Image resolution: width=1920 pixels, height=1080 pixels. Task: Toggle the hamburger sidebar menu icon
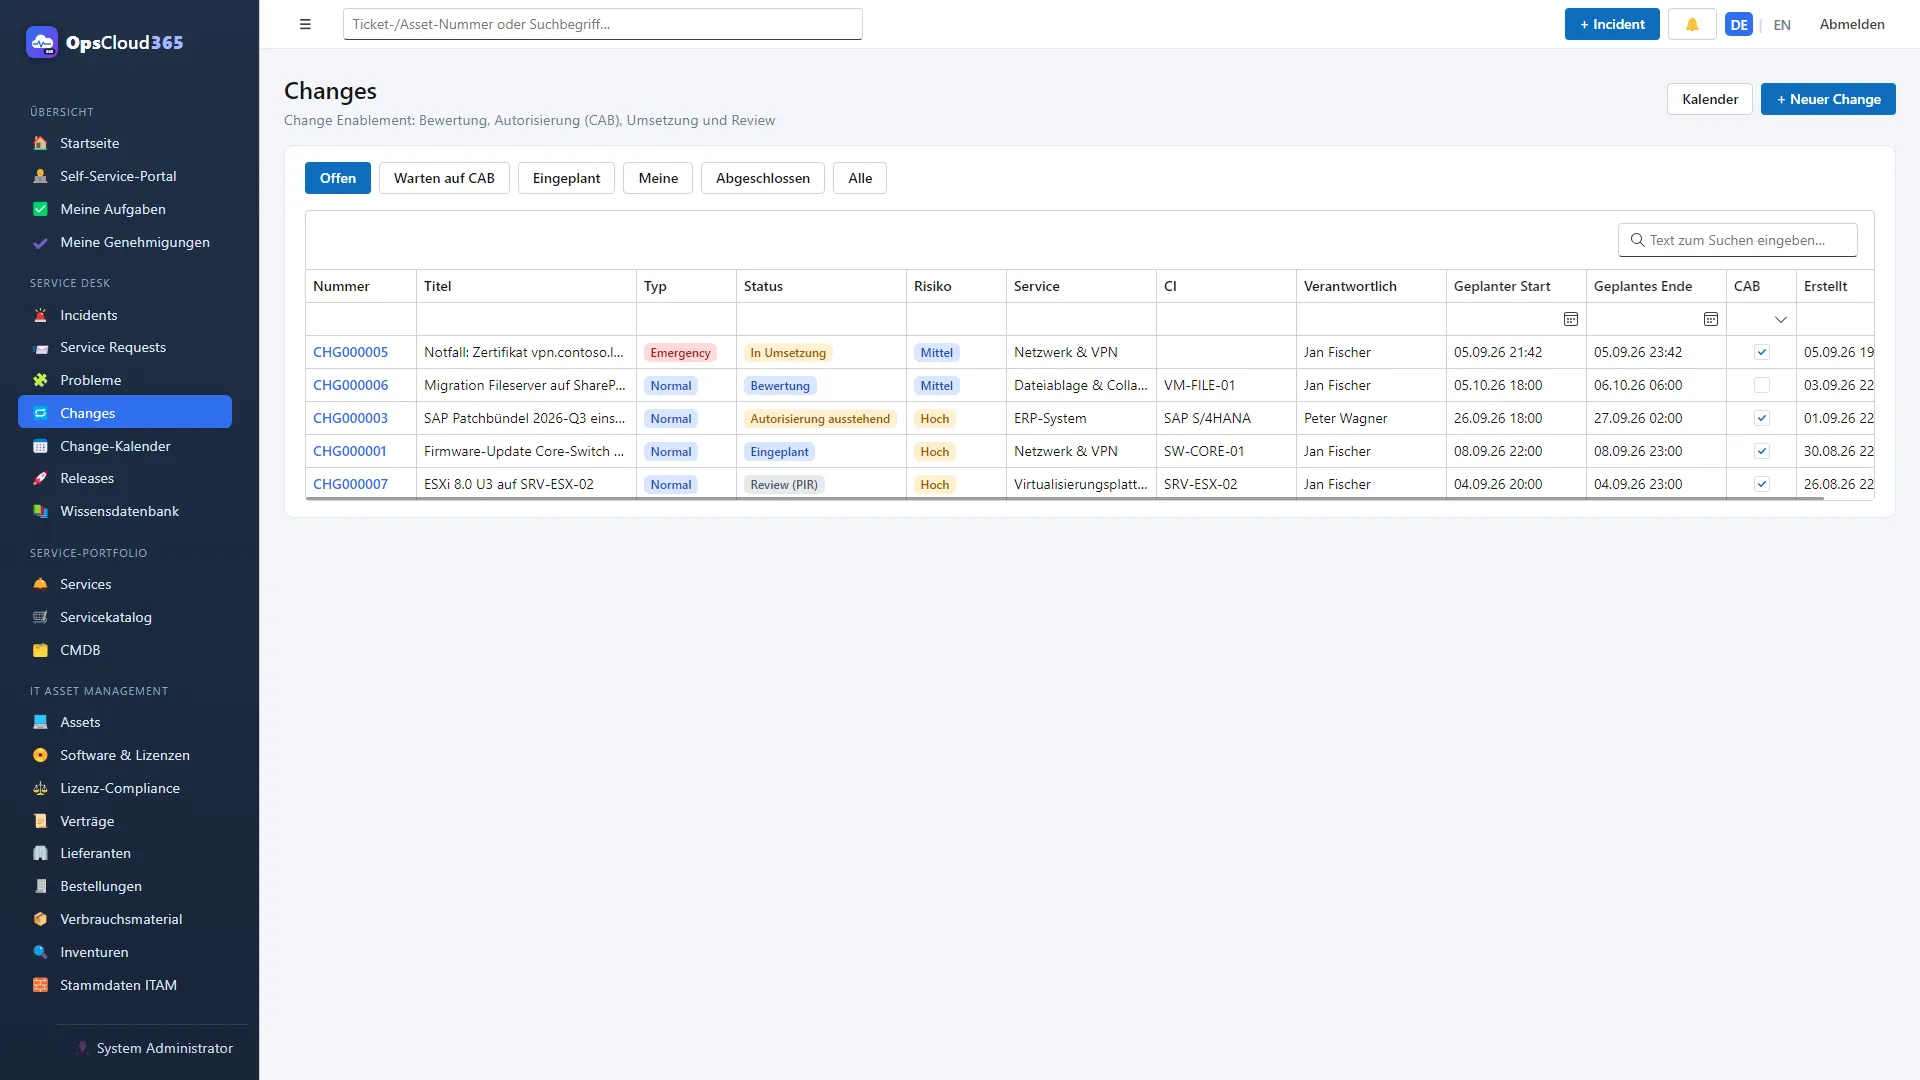point(305,24)
